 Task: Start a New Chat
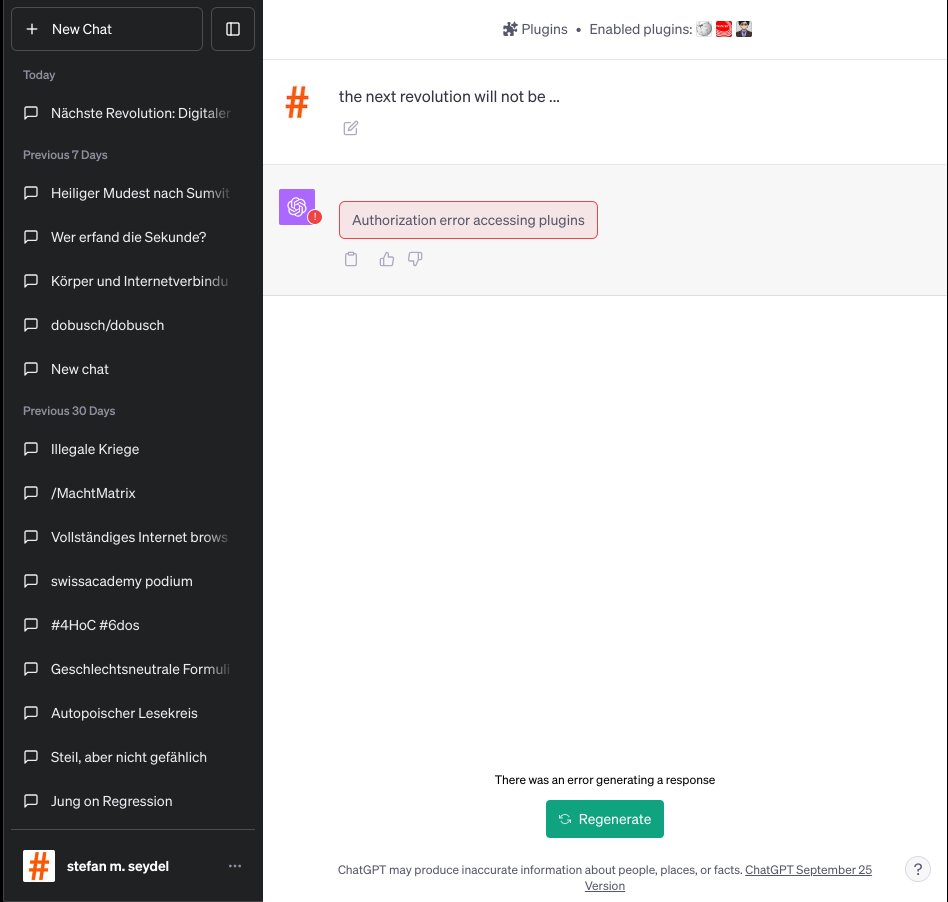point(107,29)
